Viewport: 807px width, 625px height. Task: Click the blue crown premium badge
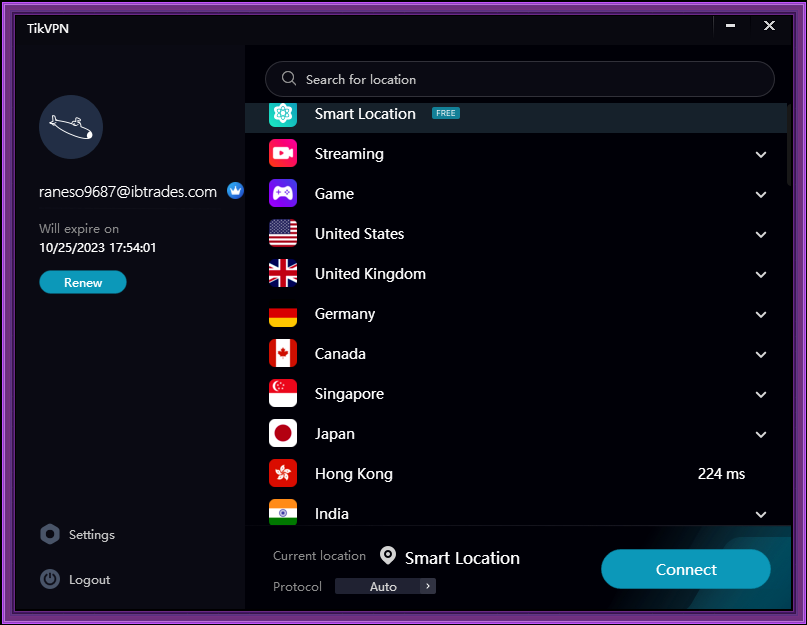click(235, 191)
